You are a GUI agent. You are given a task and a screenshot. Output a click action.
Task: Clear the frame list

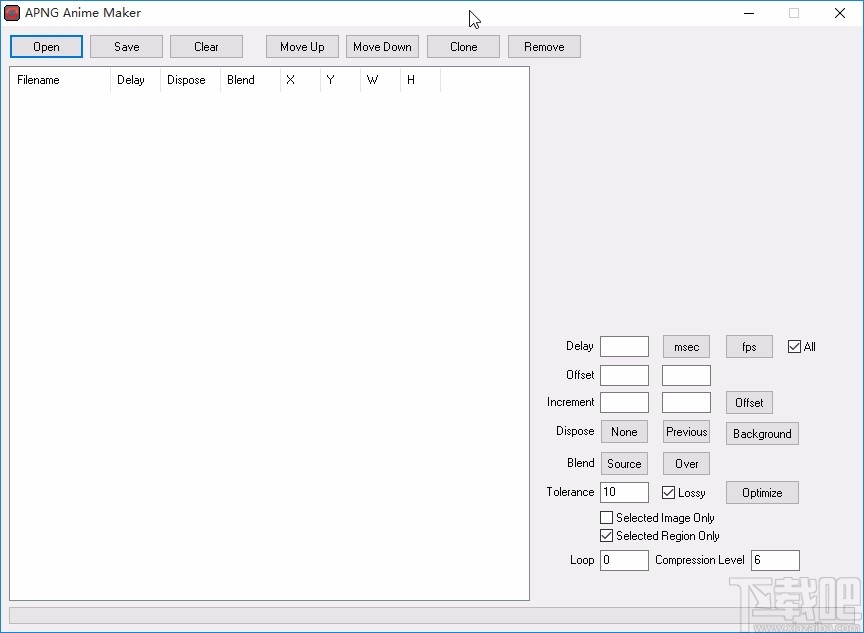(x=206, y=46)
